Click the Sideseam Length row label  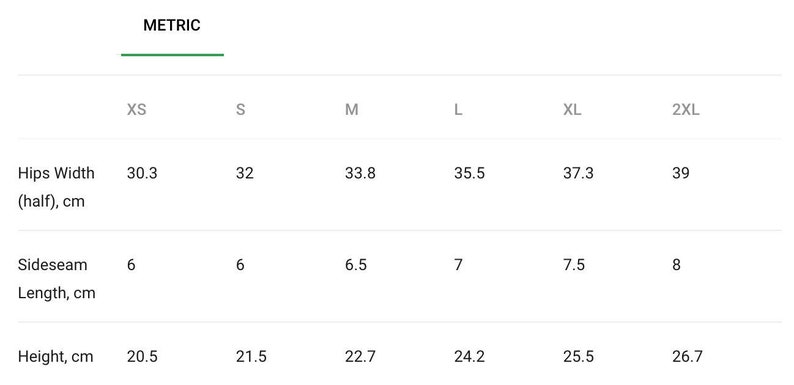tap(57, 279)
